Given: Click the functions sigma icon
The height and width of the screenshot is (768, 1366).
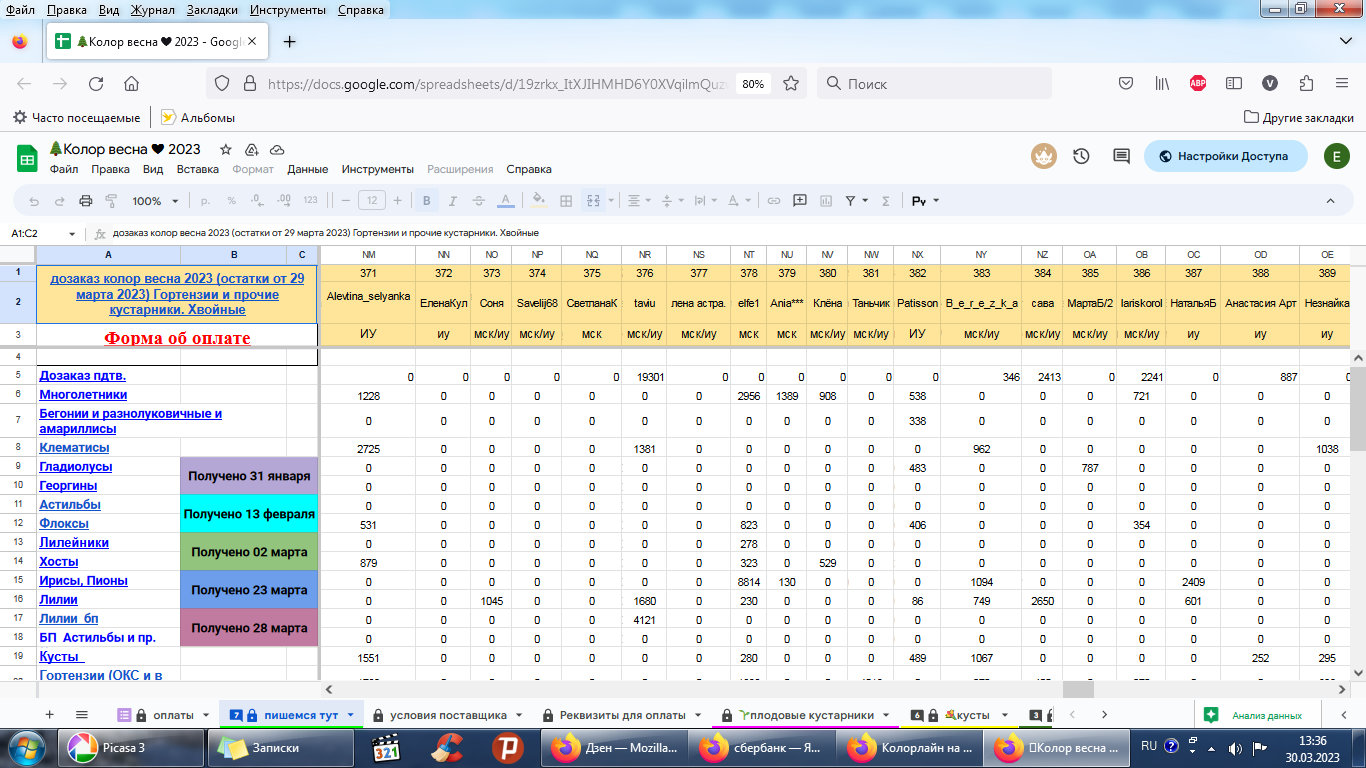Looking at the screenshot, I should [x=885, y=201].
